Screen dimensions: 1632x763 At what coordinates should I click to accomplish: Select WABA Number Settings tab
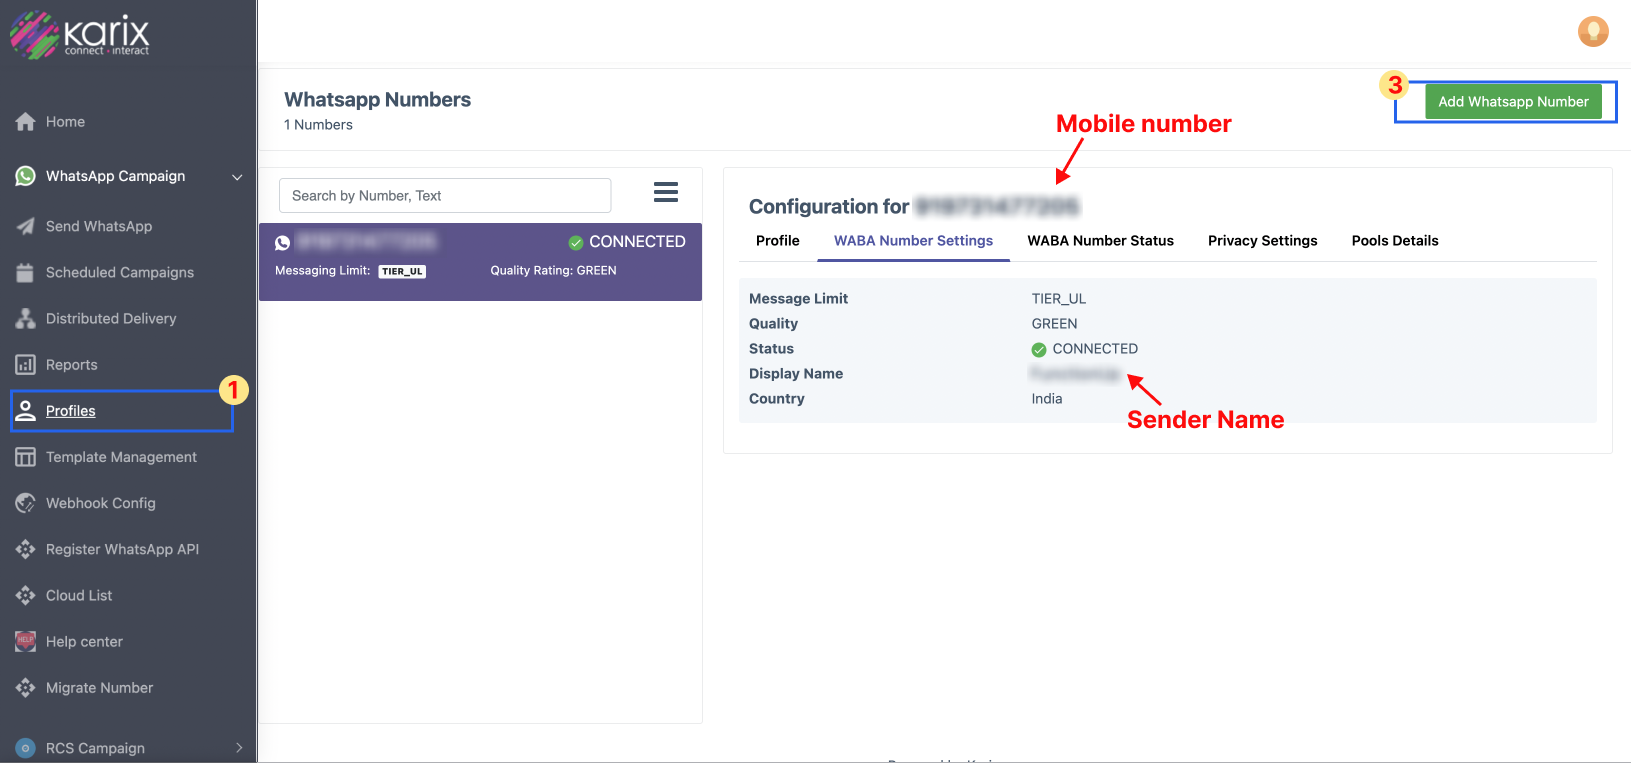pyautogui.click(x=913, y=241)
